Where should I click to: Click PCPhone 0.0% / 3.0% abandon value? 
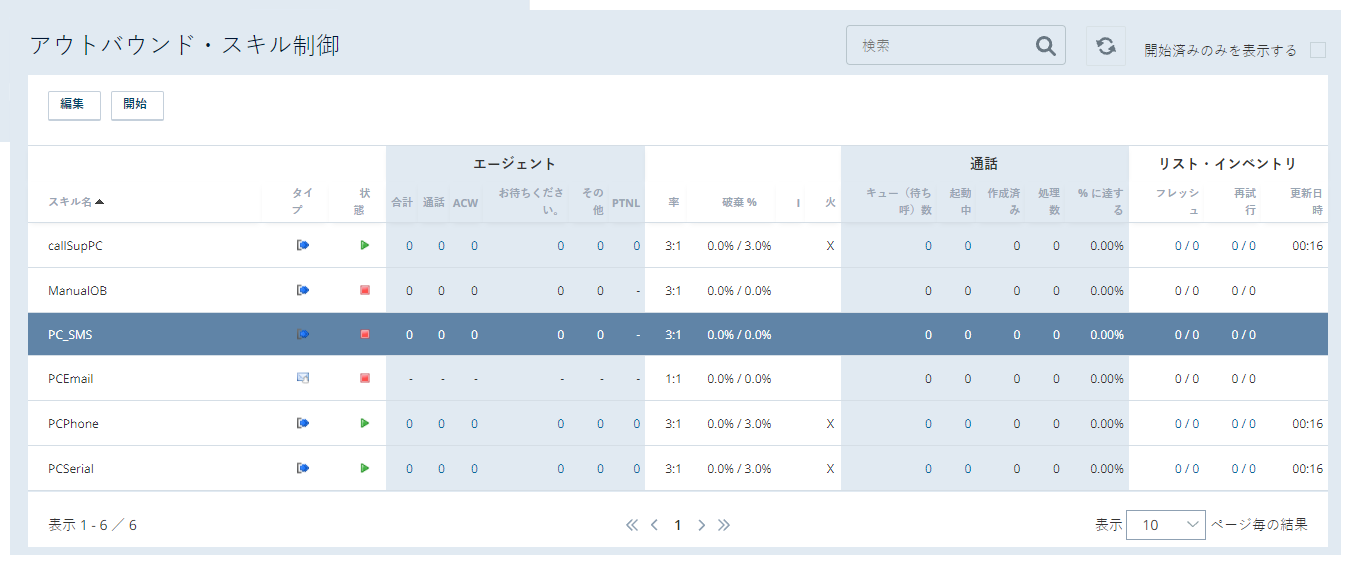(739, 423)
